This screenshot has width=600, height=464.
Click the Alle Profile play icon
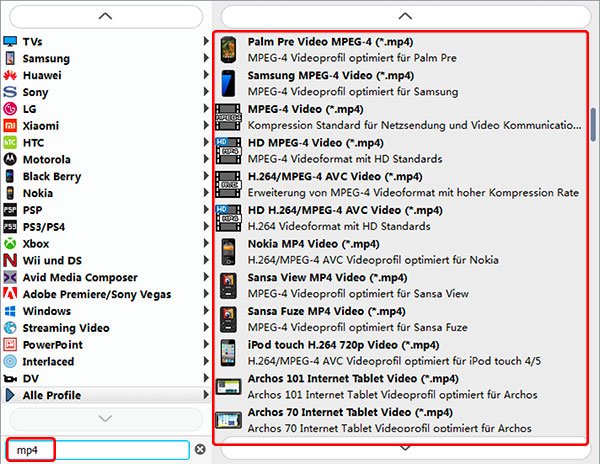coord(10,395)
